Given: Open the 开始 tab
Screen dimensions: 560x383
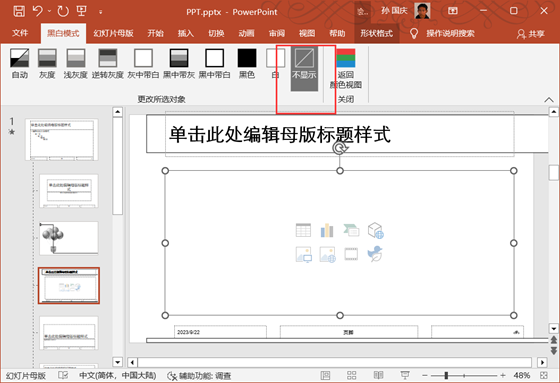Looking at the screenshot, I should [155, 34].
